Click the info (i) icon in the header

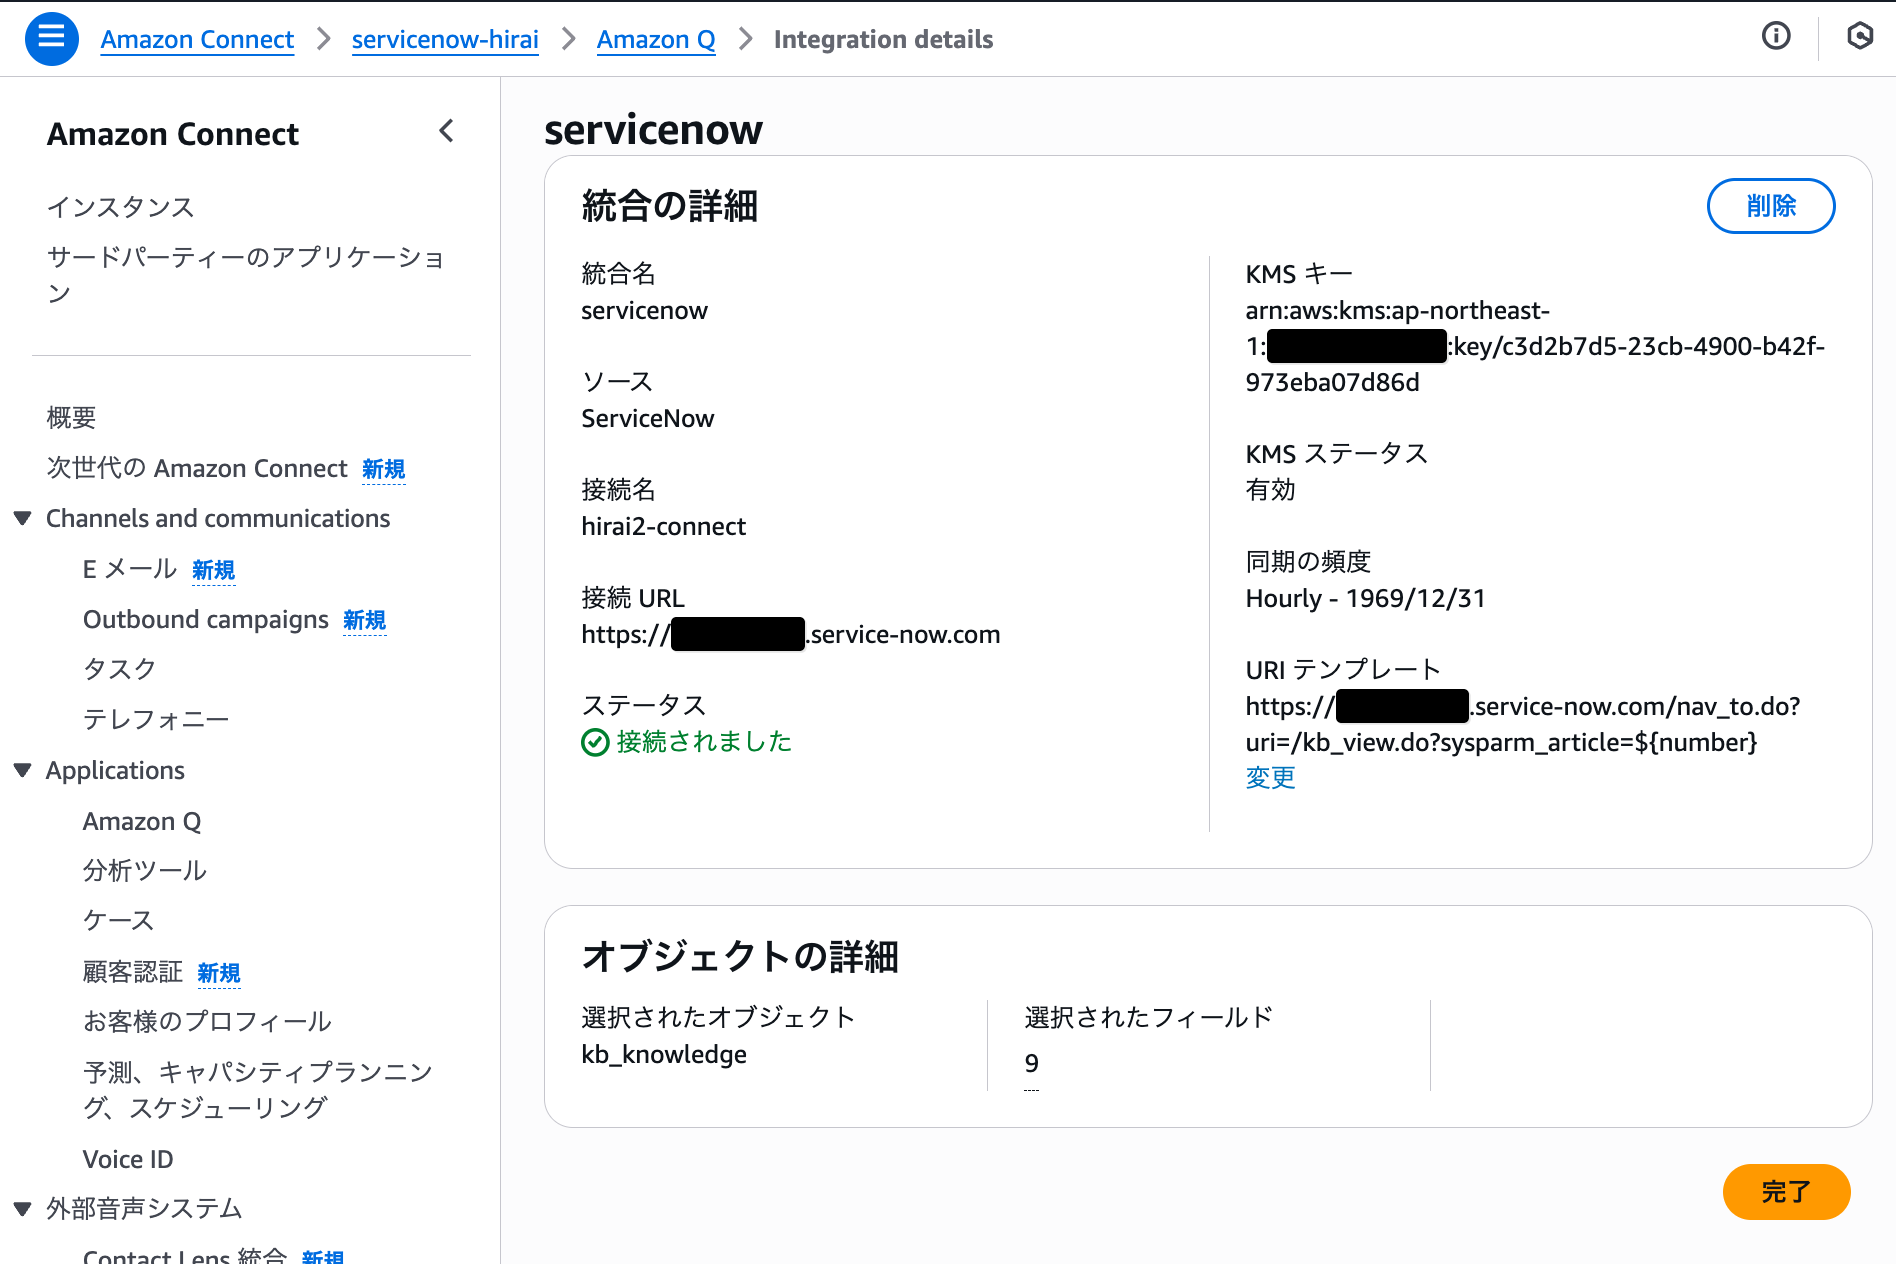[x=1775, y=36]
